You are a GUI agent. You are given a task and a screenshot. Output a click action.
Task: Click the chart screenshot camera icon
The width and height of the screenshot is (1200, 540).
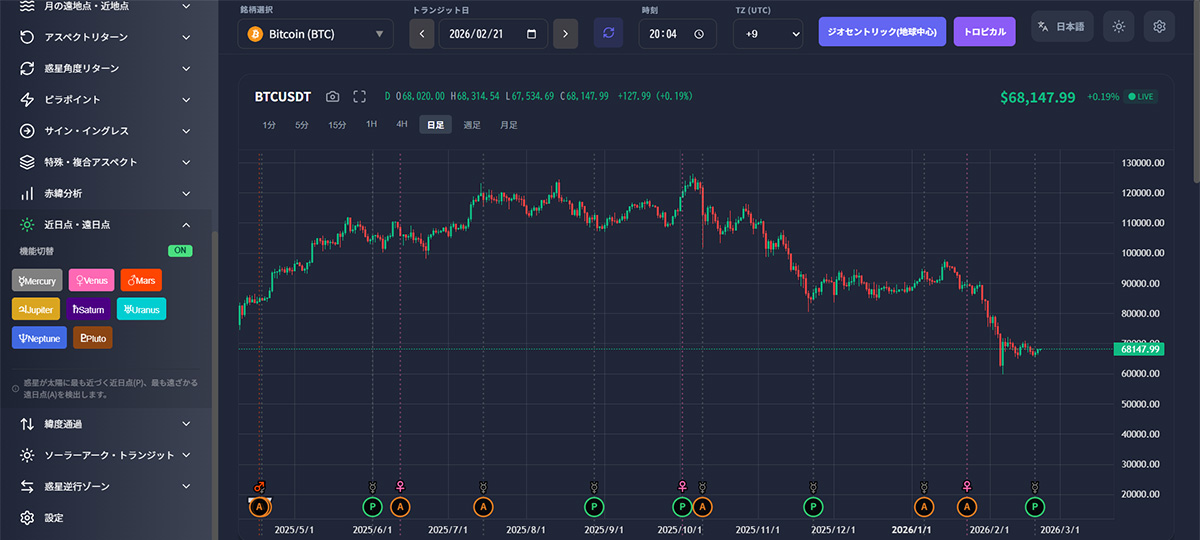(332, 96)
